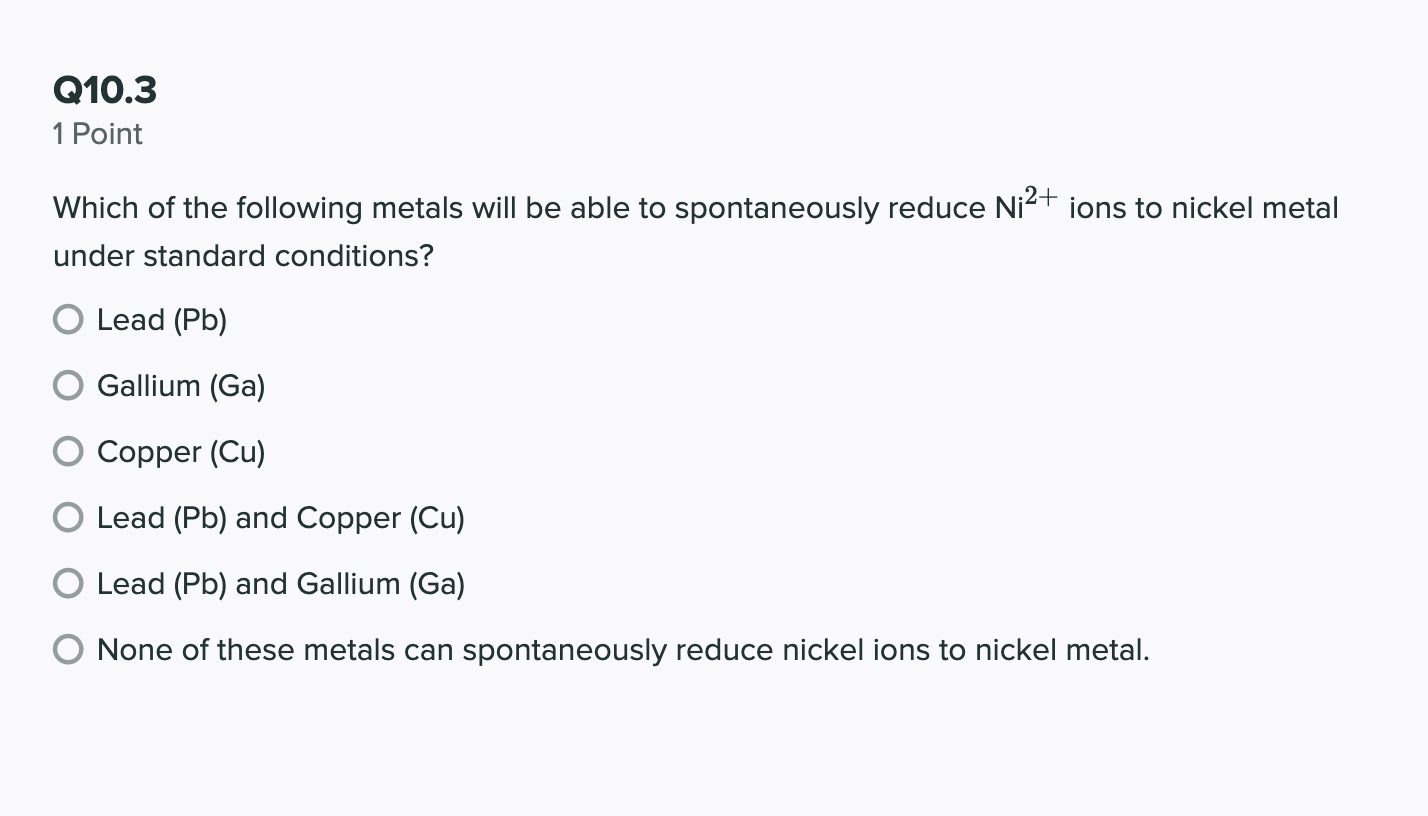This screenshot has height=816, width=1428.
Task: Click the 'None of these metals can...' label
Action: pyautogui.click(x=623, y=651)
